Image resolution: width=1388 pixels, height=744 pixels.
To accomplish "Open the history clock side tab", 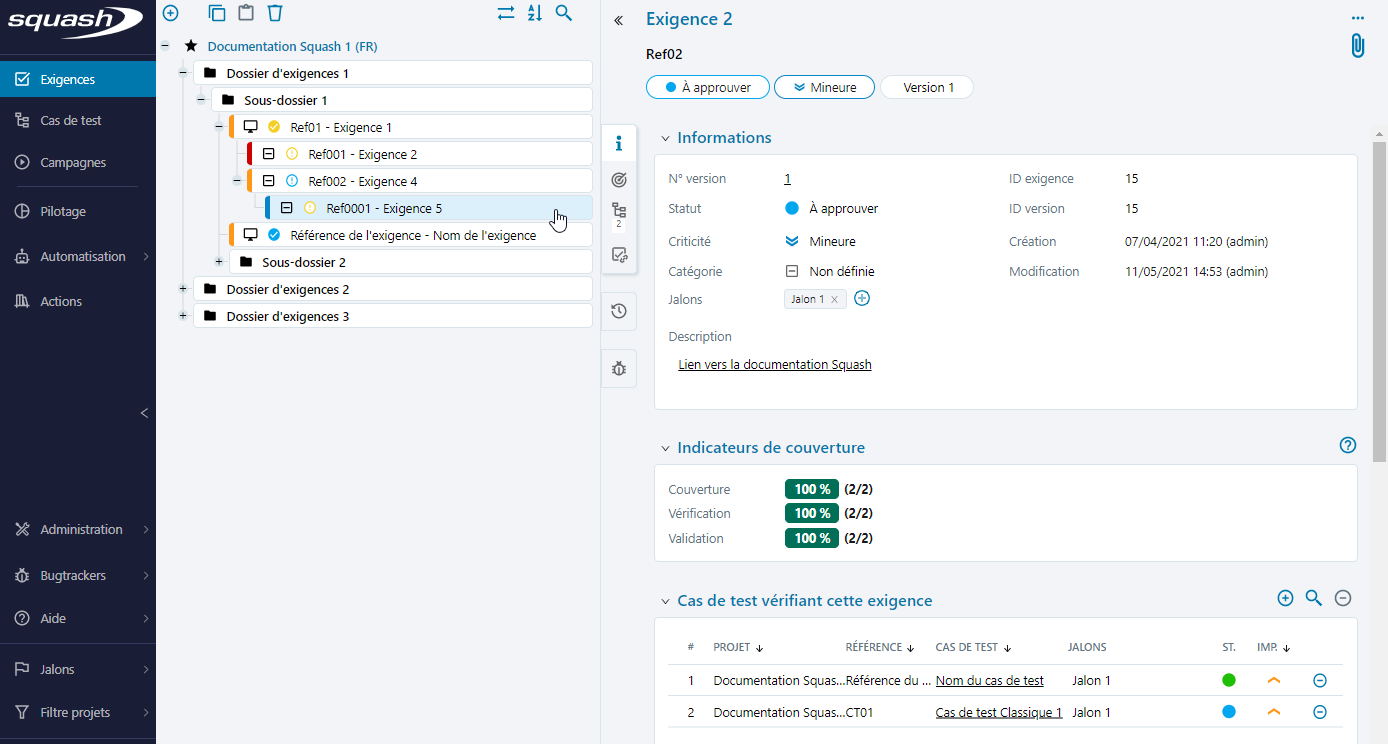I will pyautogui.click(x=619, y=311).
